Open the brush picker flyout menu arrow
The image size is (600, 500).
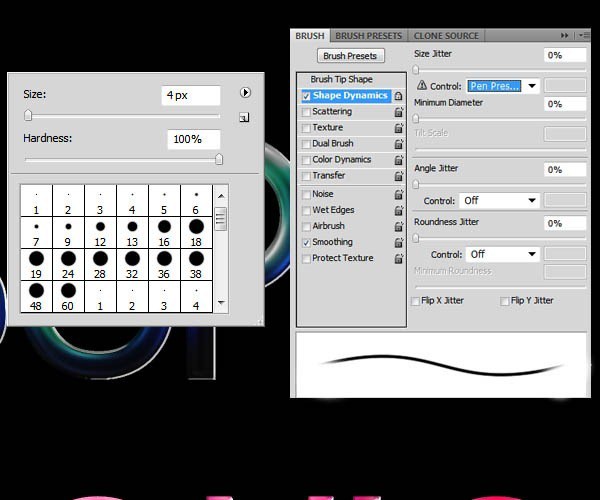pyautogui.click(x=245, y=93)
